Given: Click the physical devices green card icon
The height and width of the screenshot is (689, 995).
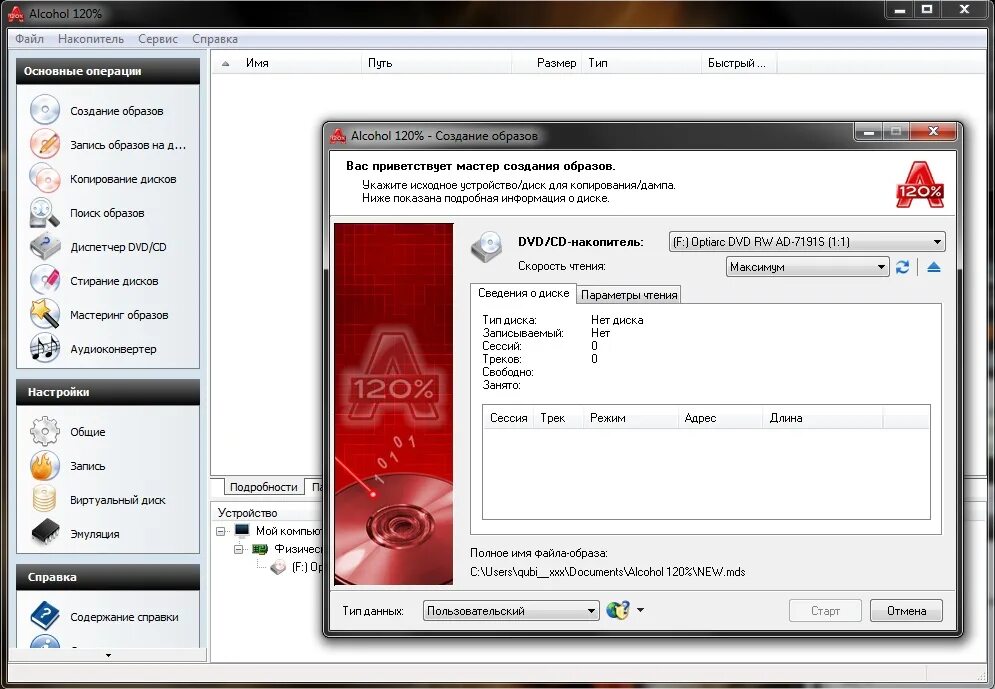Looking at the screenshot, I should pyautogui.click(x=260, y=549).
